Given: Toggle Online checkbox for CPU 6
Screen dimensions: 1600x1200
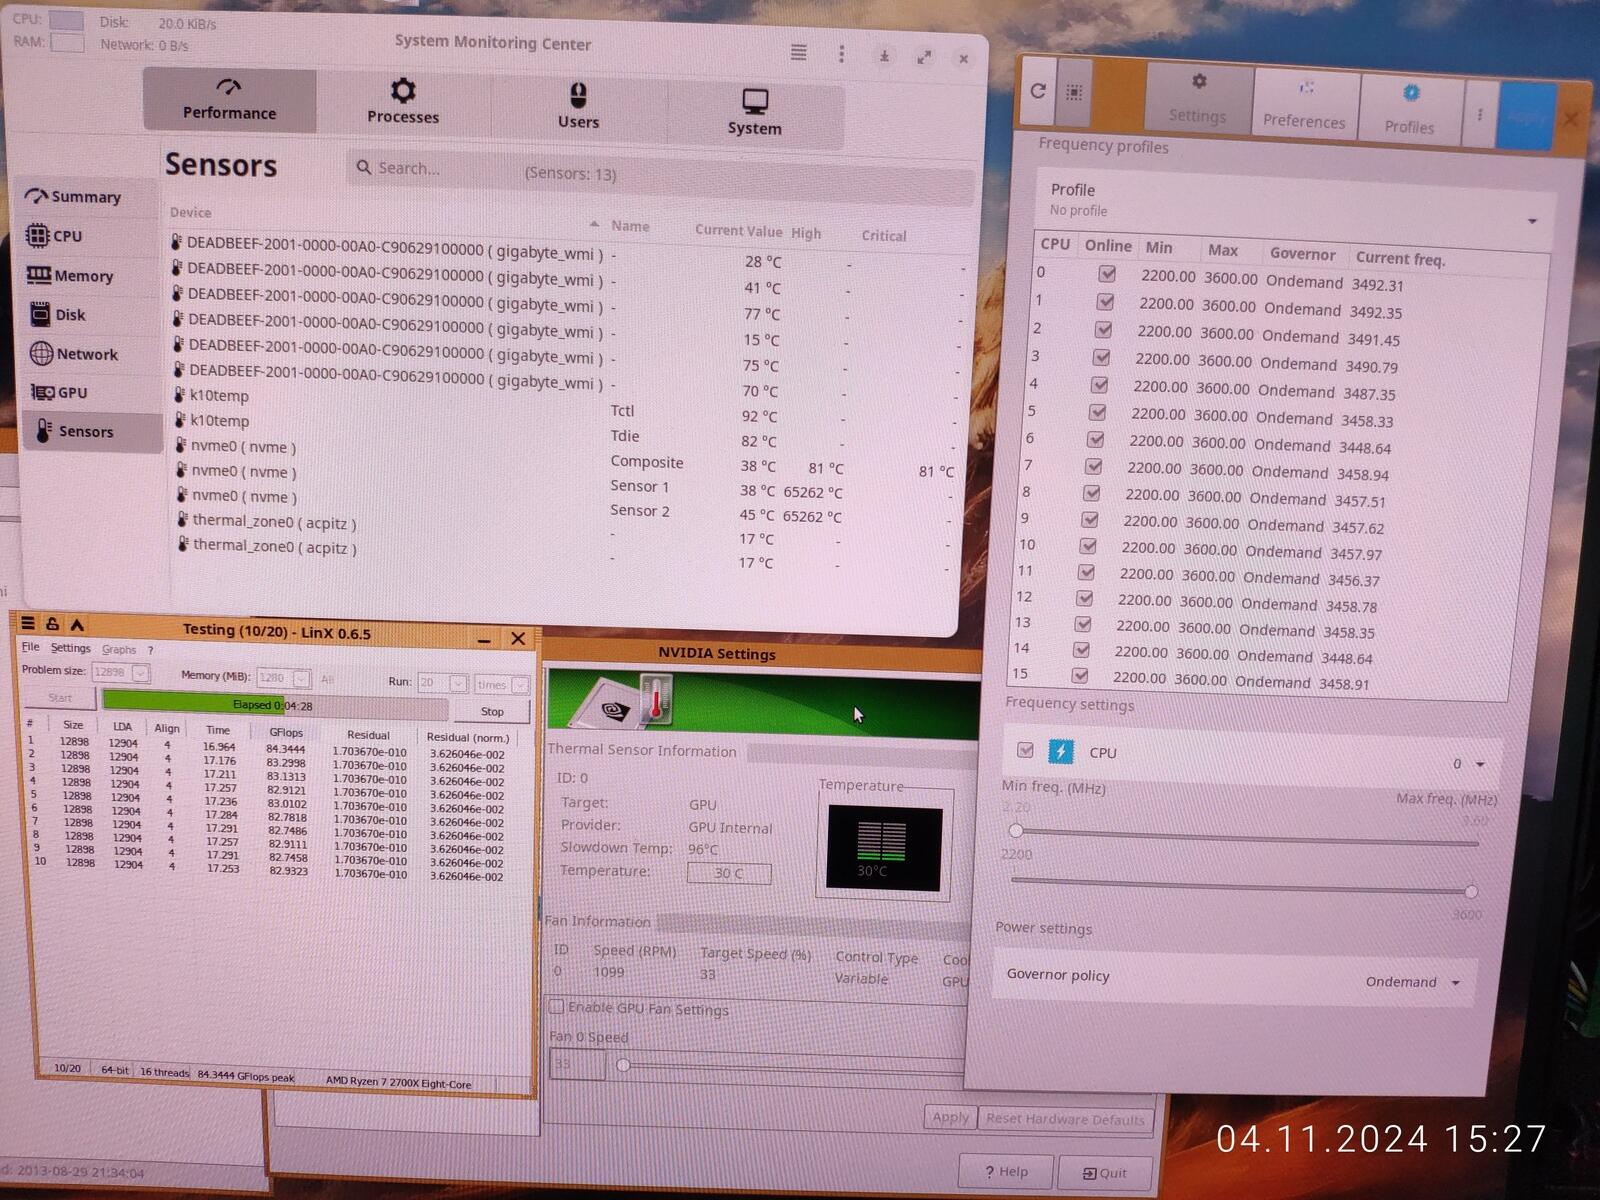Looking at the screenshot, I should [x=1095, y=439].
